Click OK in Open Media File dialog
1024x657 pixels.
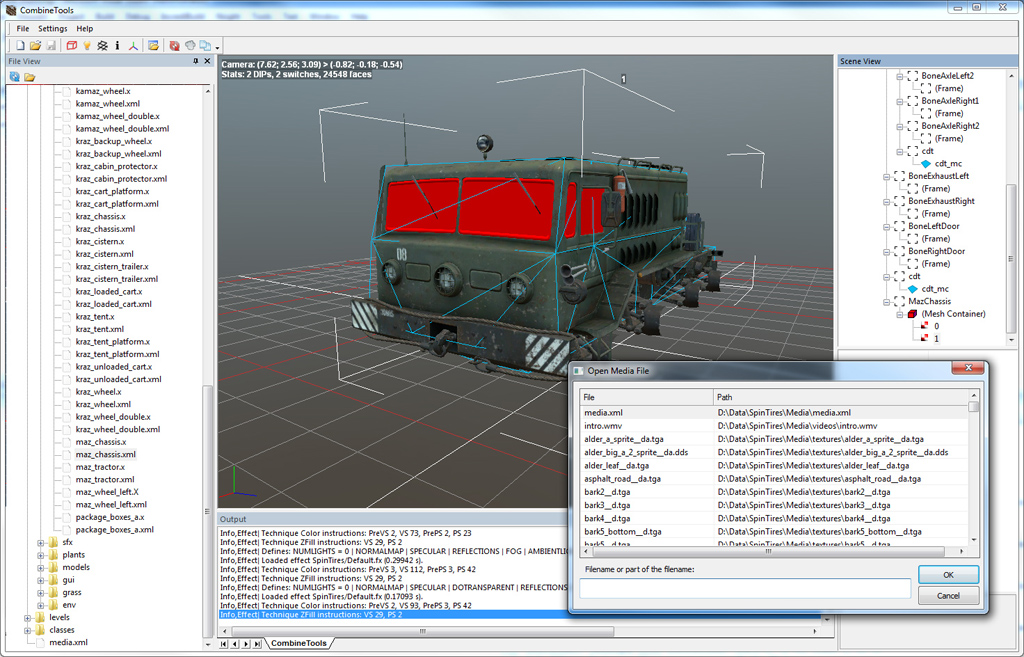click(x=948, y=575)
